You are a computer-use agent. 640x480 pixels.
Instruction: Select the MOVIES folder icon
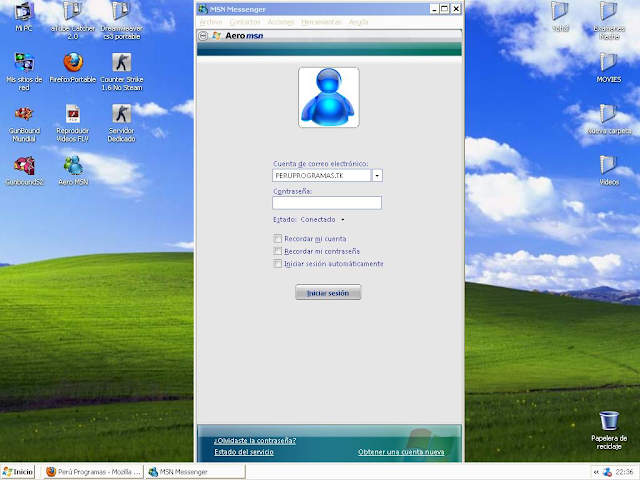(x=609, y=67)
